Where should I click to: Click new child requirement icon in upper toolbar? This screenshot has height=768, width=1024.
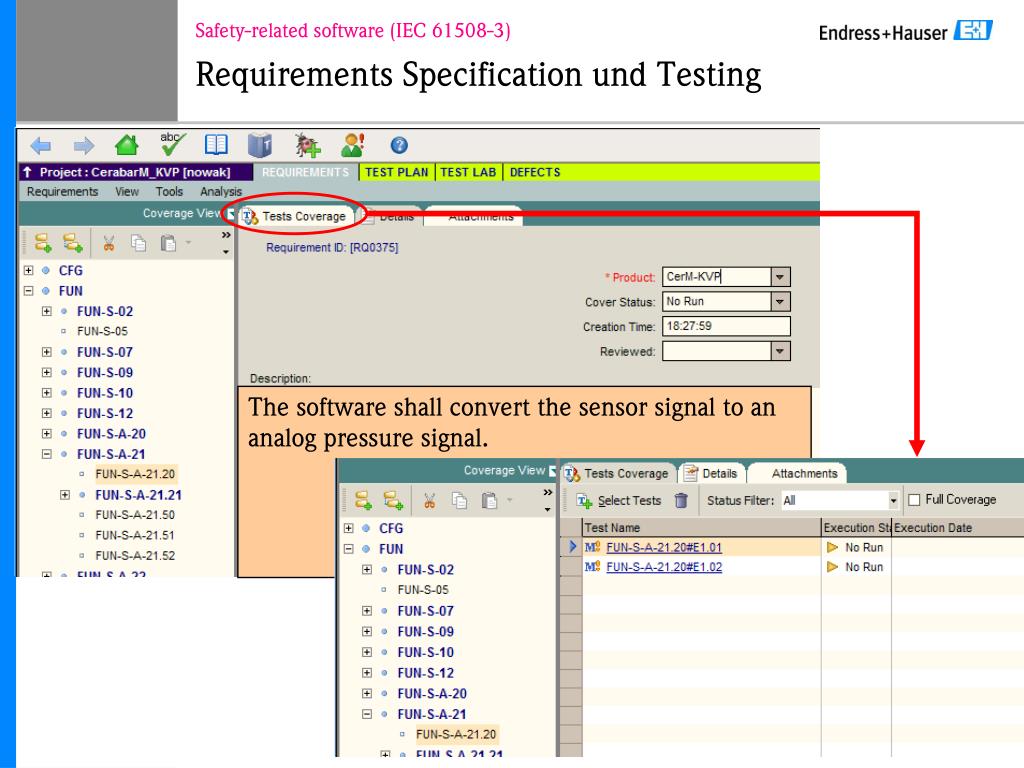coord(72,244)
